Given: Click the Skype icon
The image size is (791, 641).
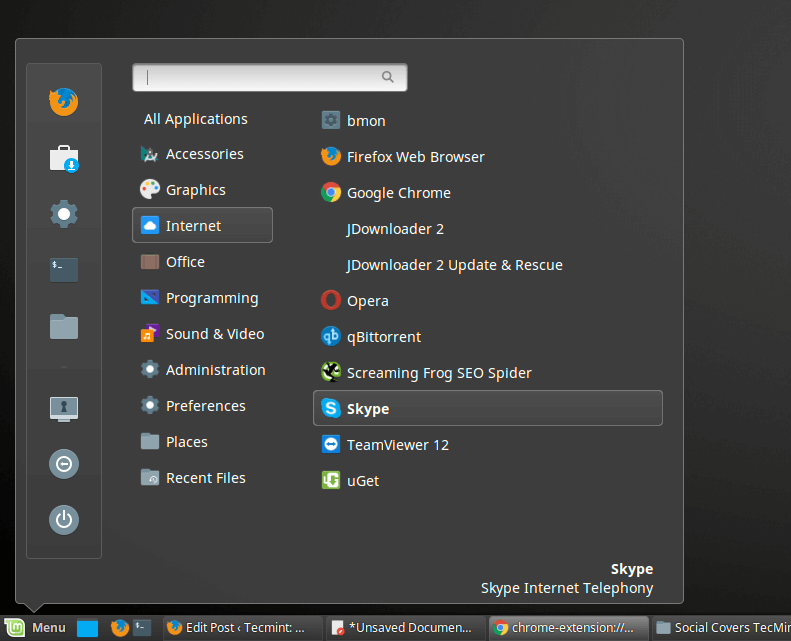Looking at the screenshot, I should pyautogui.click(x=331, y=408).
